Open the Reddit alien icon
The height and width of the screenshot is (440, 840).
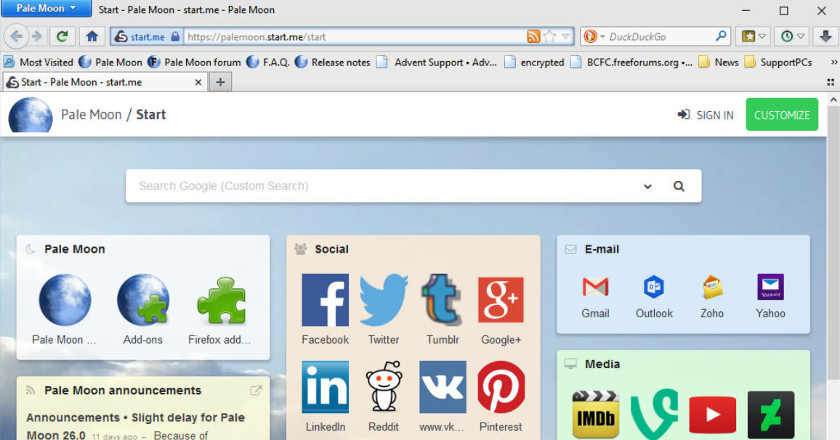[x=384, y=387]
